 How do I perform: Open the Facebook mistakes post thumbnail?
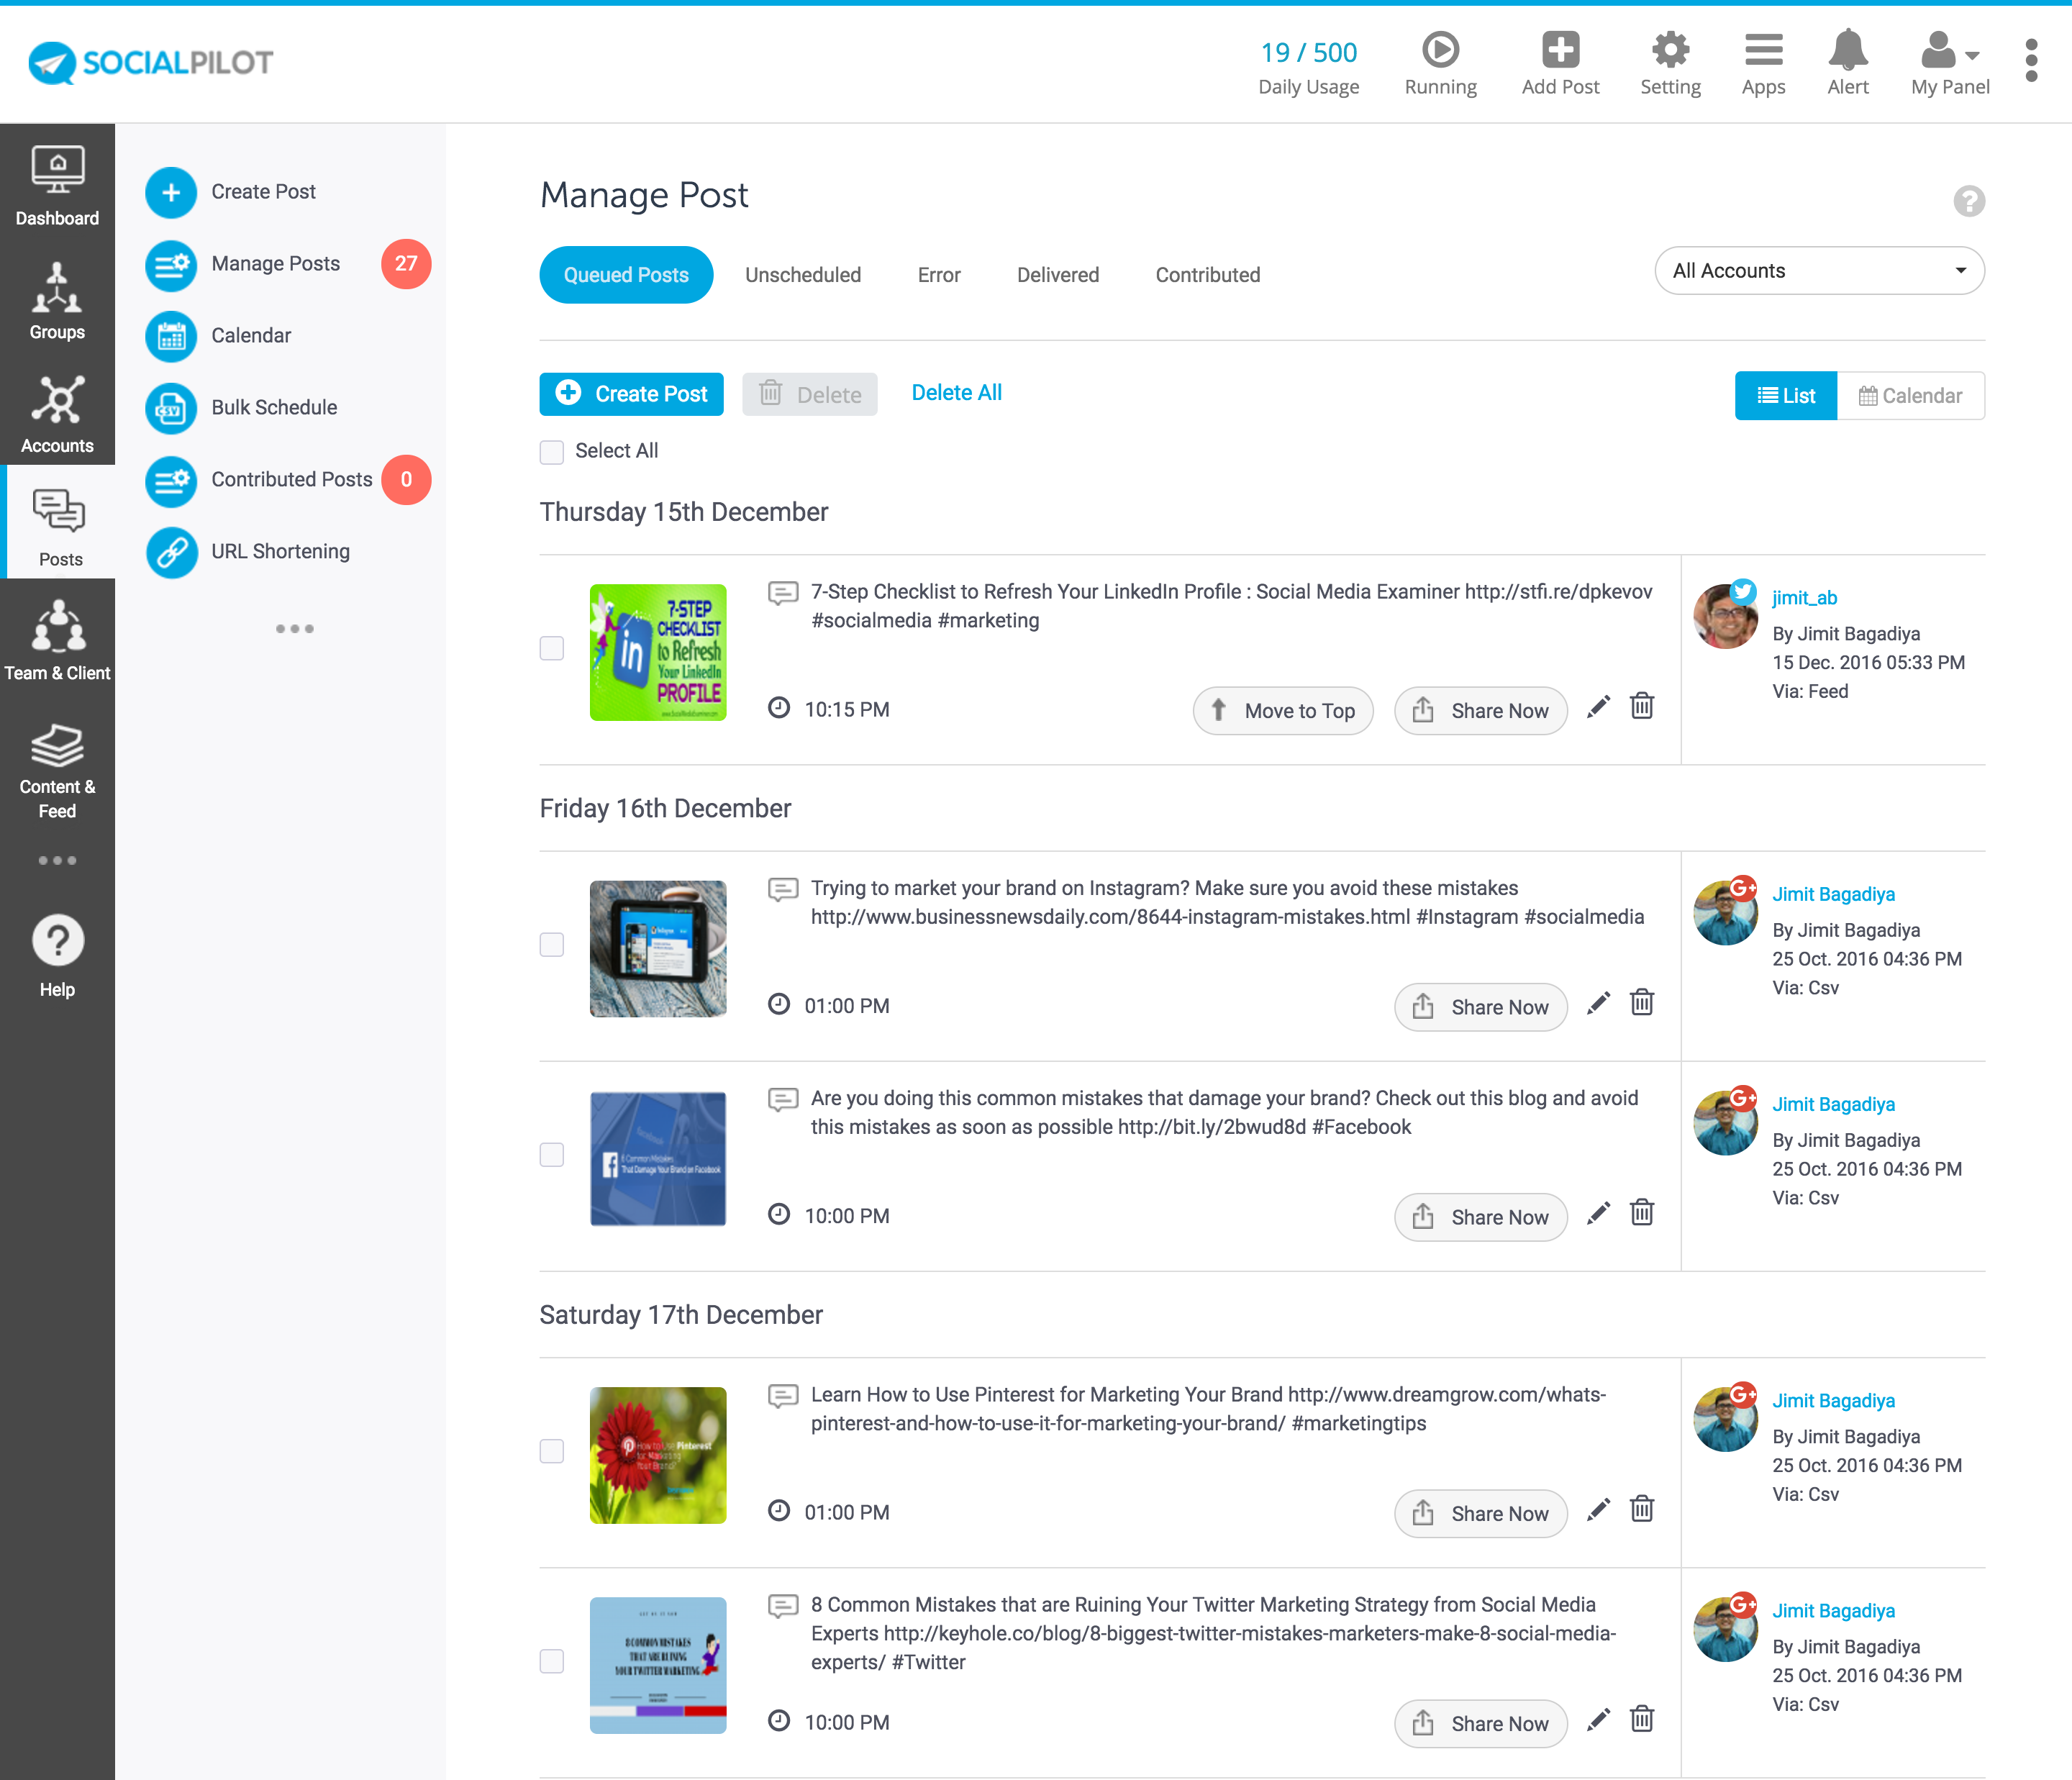coord(657,1158)
